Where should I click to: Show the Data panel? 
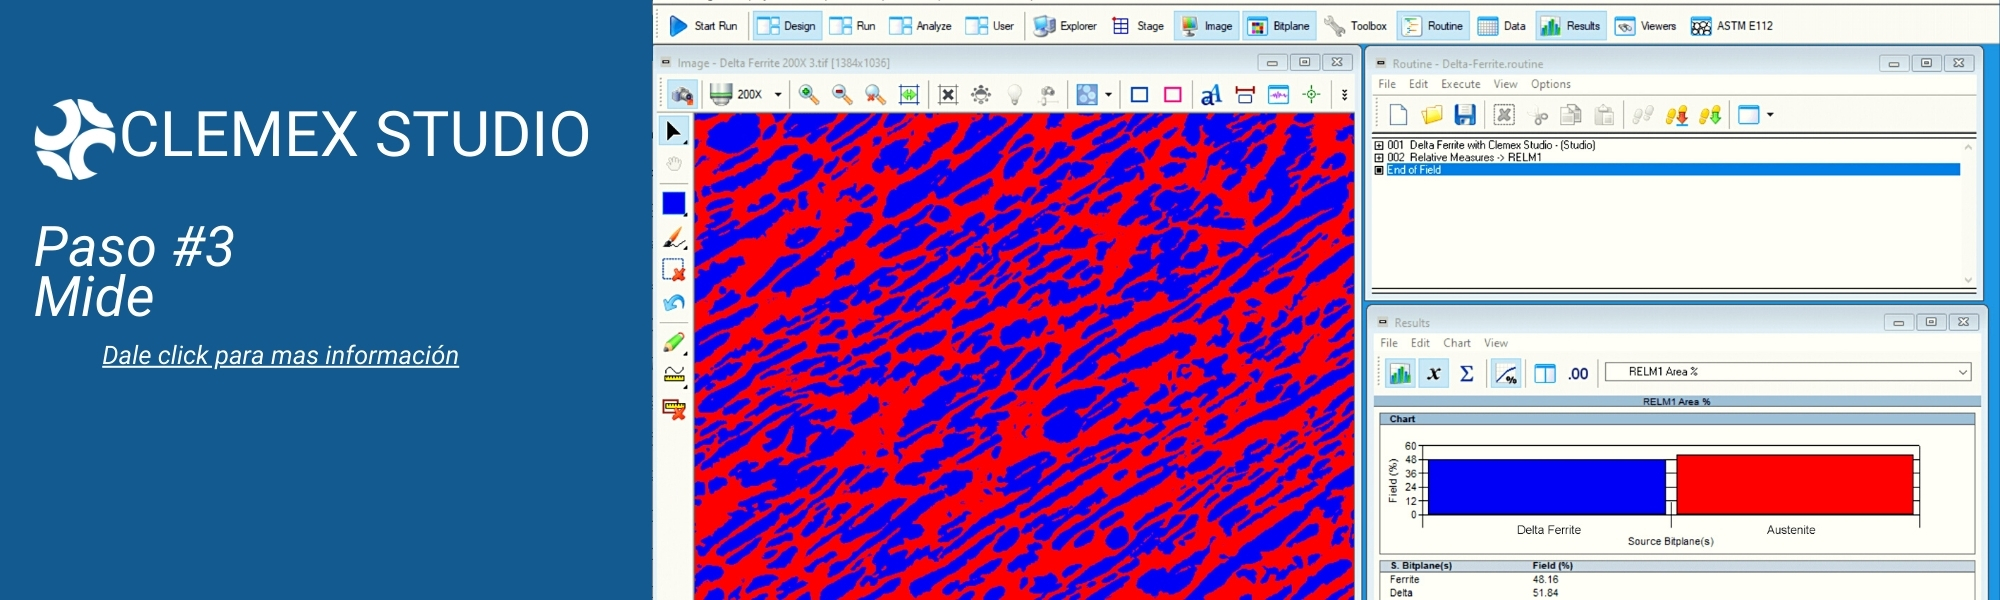coord(1502,26)
